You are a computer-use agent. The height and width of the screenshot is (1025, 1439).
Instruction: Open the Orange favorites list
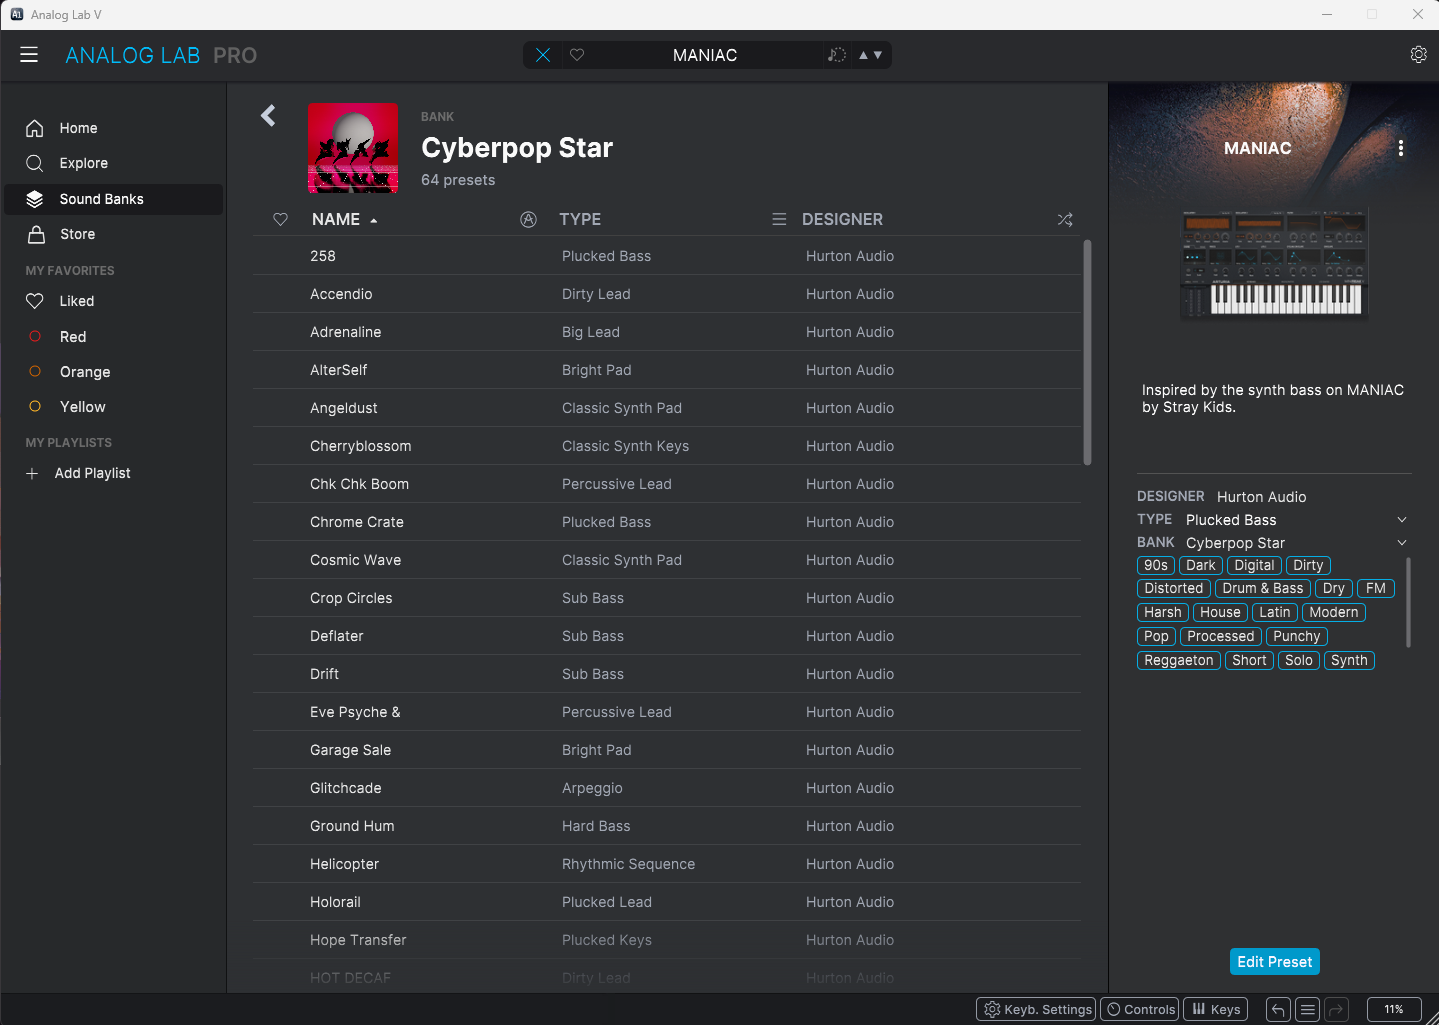pos(114,372)
